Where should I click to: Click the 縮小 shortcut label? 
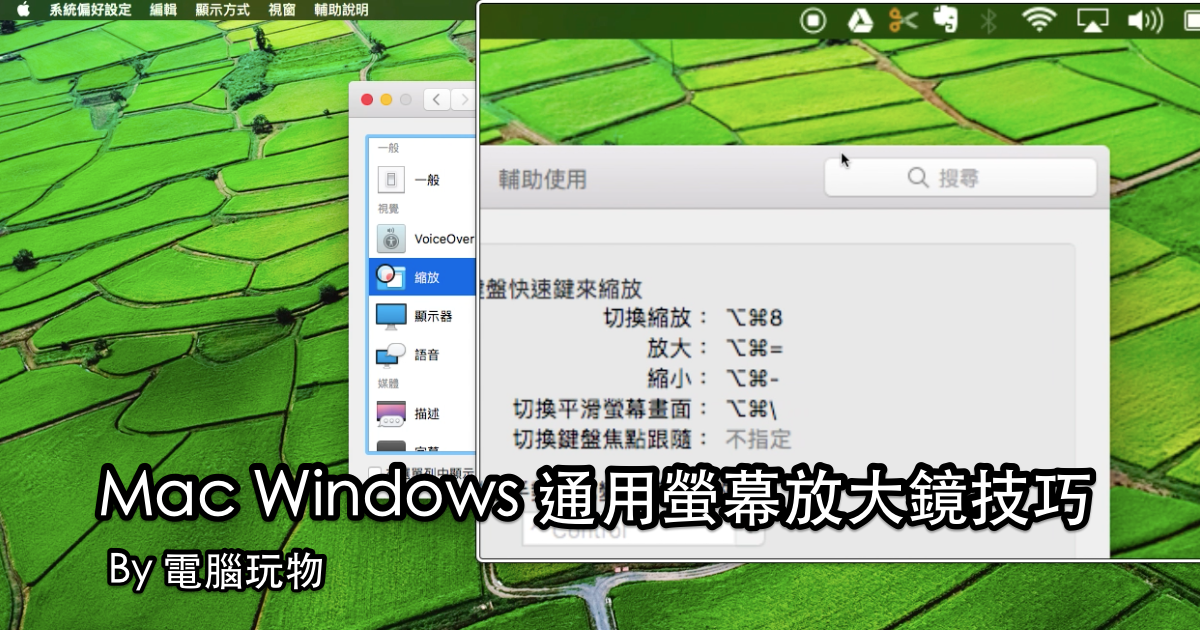pyautogui.click(x=677, y=380)
